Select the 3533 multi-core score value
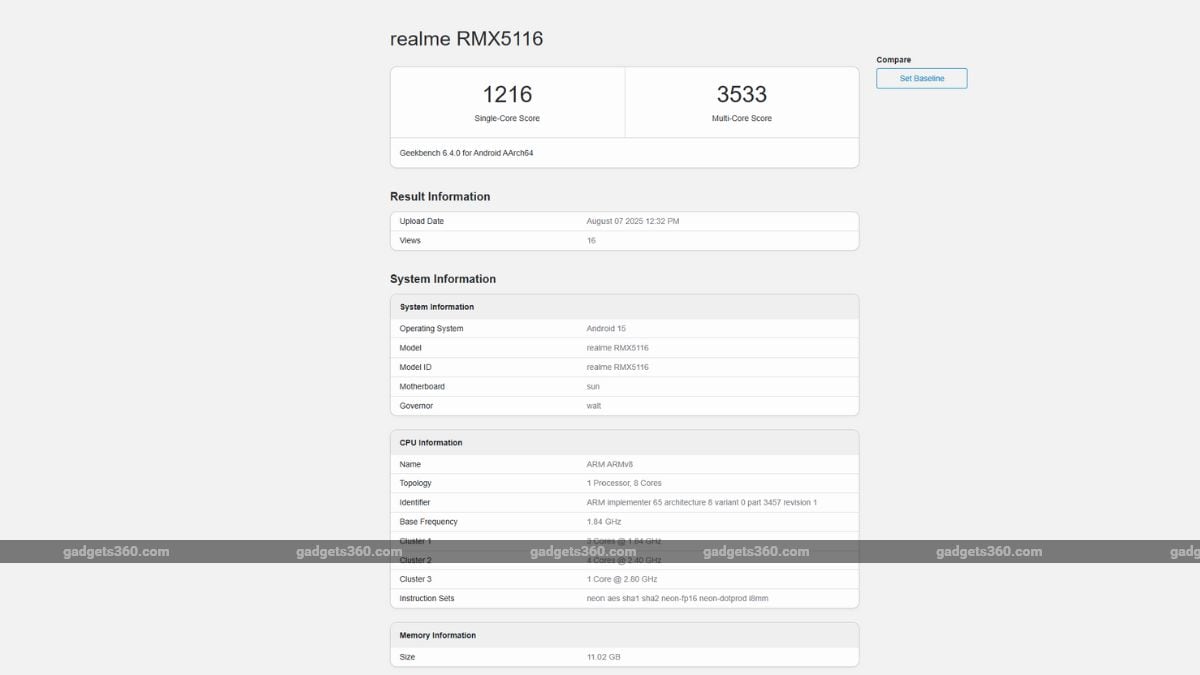The image size is (1200, 675). pos(741,94)
